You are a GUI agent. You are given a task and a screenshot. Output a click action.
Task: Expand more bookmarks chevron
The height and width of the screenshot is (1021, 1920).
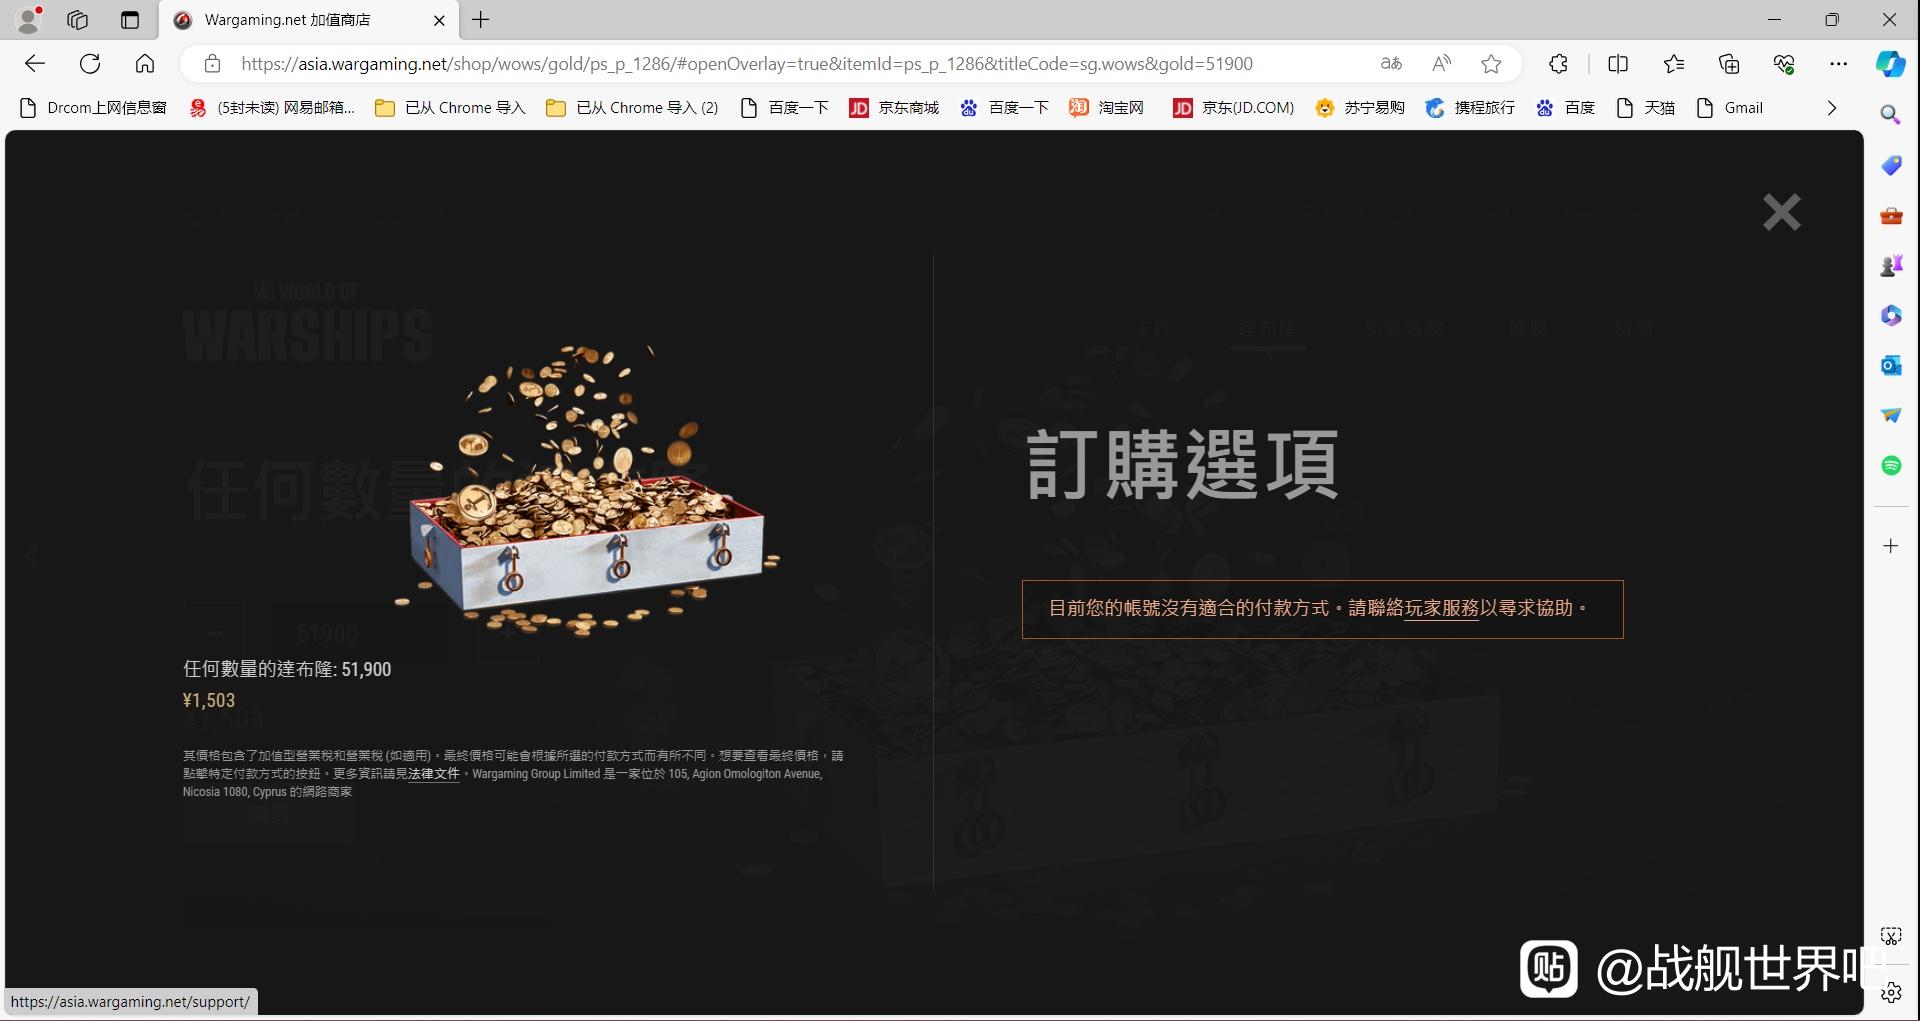point(1832,108)
